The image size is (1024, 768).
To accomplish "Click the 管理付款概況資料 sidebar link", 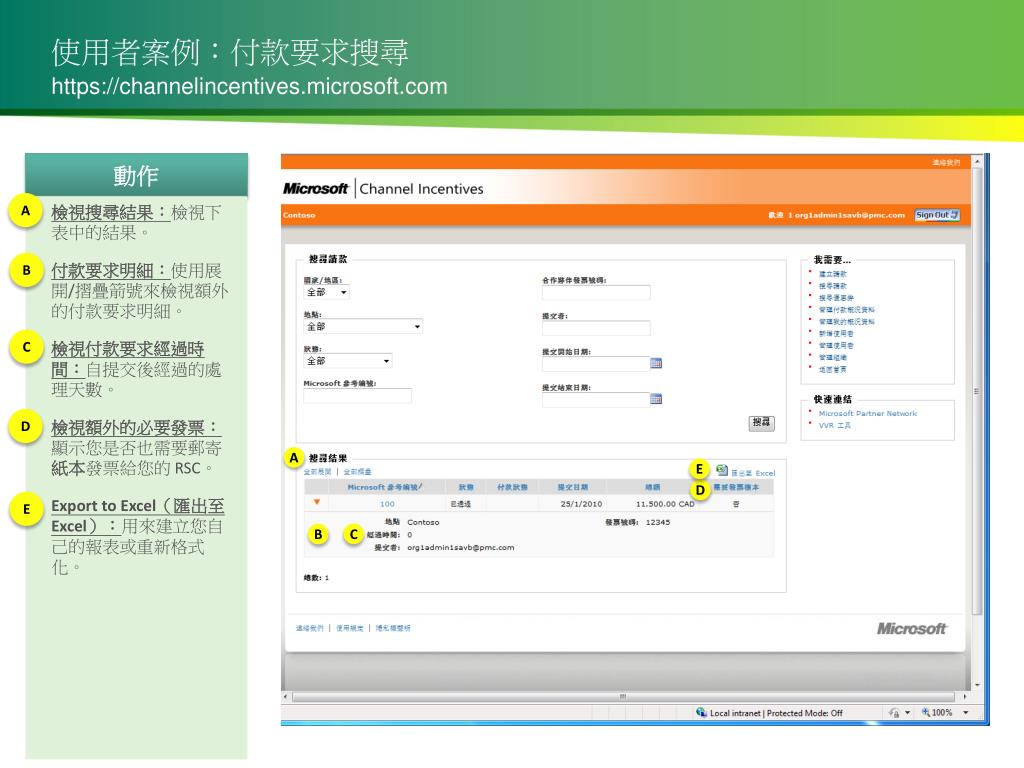I will [846, 310].
